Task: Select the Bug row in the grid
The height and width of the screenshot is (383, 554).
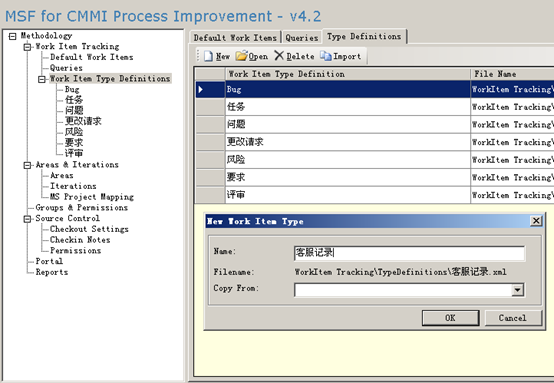Action: (375, 89)
